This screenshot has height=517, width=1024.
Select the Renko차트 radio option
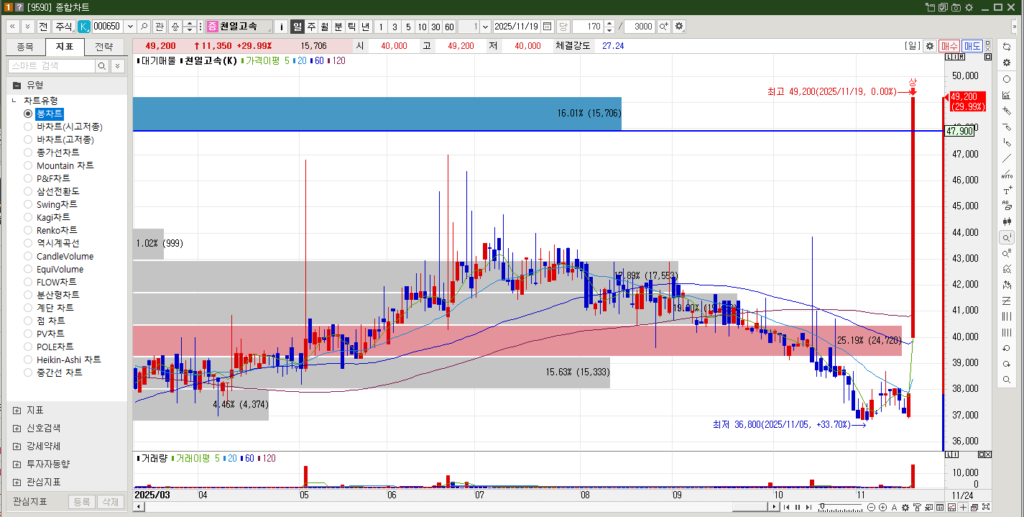point(28,230)
